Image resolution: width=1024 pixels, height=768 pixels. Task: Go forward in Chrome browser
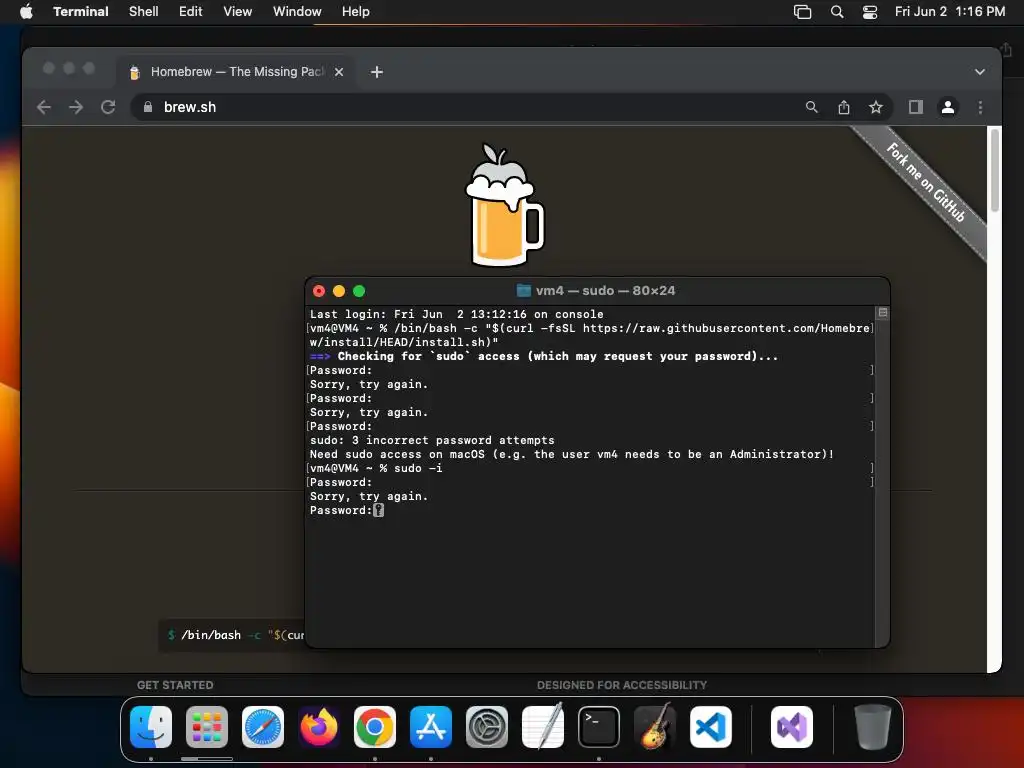tap(76, 107)
